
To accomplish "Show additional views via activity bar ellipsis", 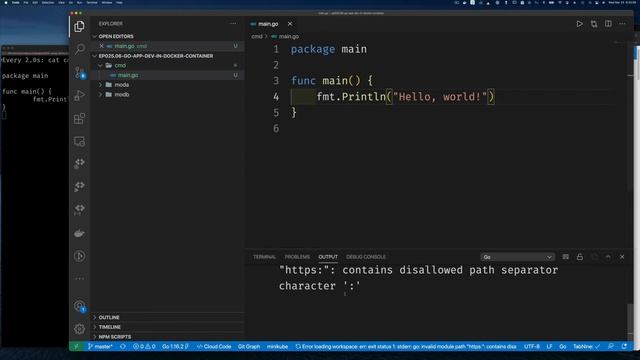I will [x=80, y=279].
